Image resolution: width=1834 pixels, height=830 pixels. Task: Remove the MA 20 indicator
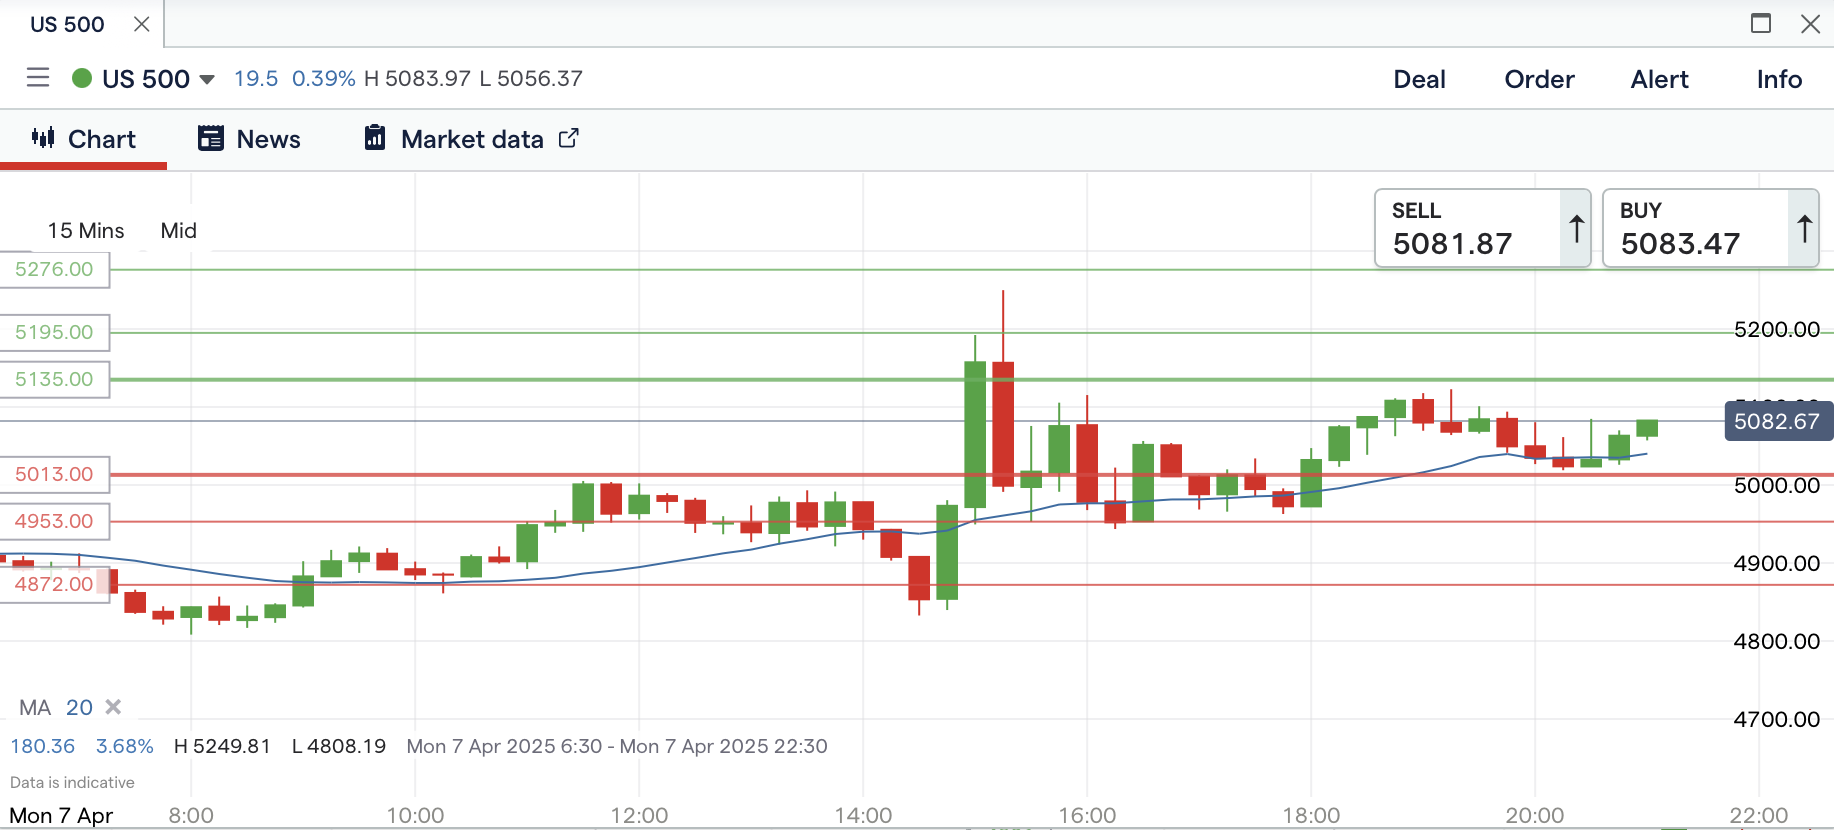(113, 707)
